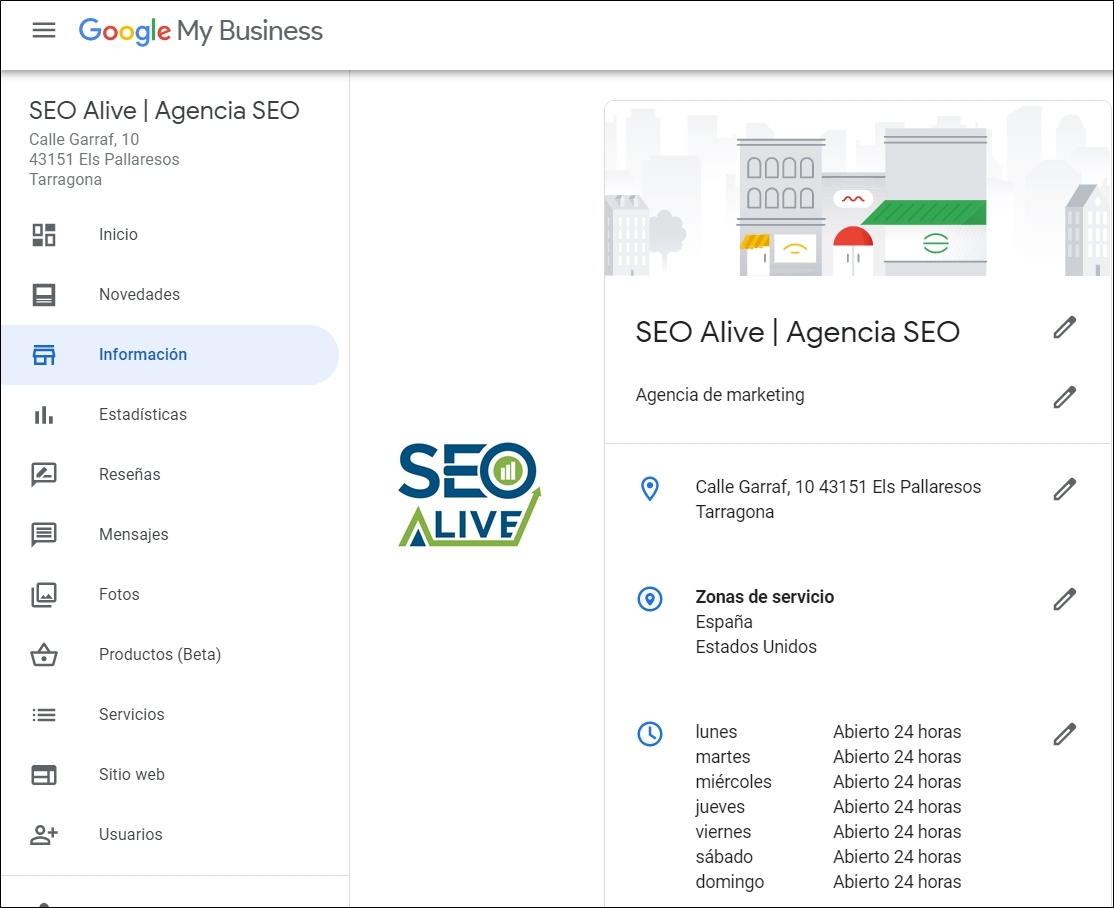
Task: Select the Productos (Beta) basket icon
Action: [x=44, y=654]
